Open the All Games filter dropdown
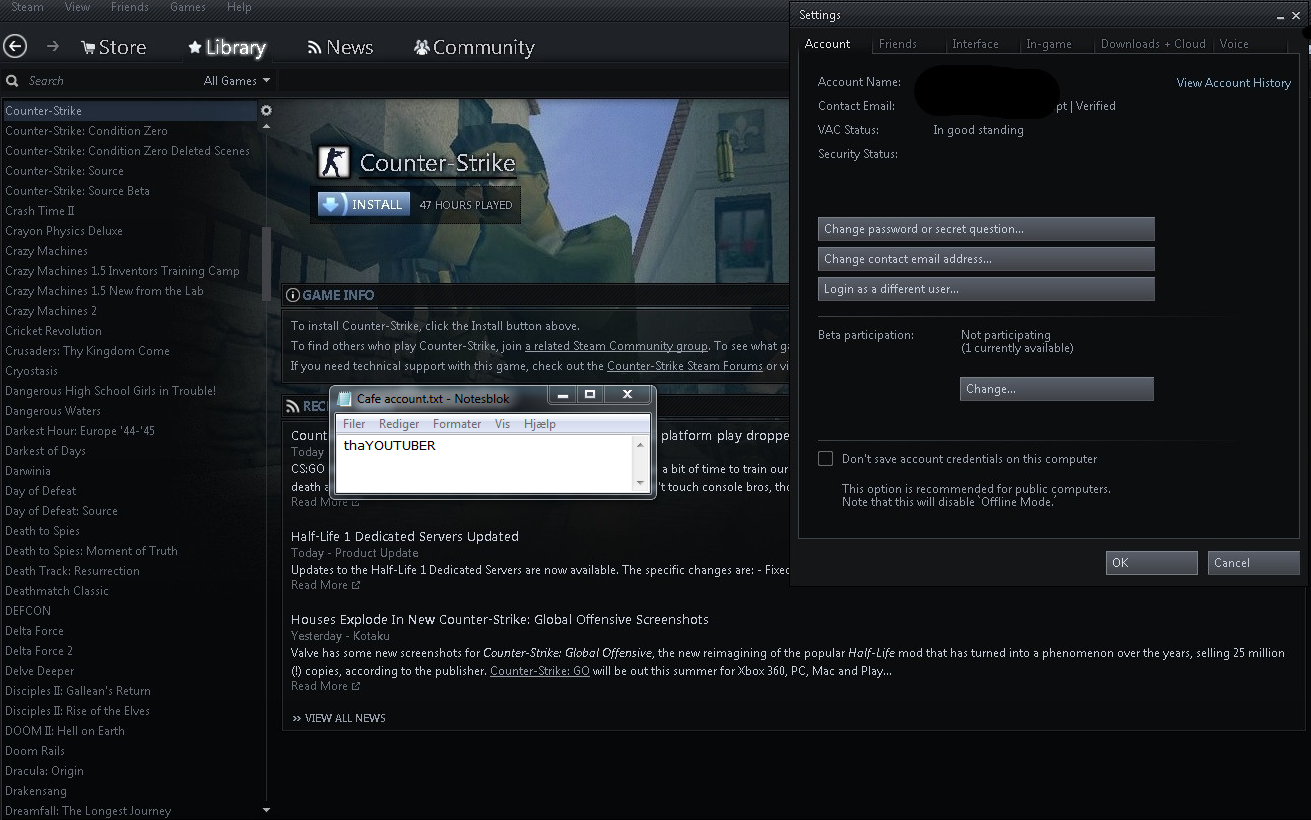The height and width of the screenshot is (820, 1311). (237, 81)
